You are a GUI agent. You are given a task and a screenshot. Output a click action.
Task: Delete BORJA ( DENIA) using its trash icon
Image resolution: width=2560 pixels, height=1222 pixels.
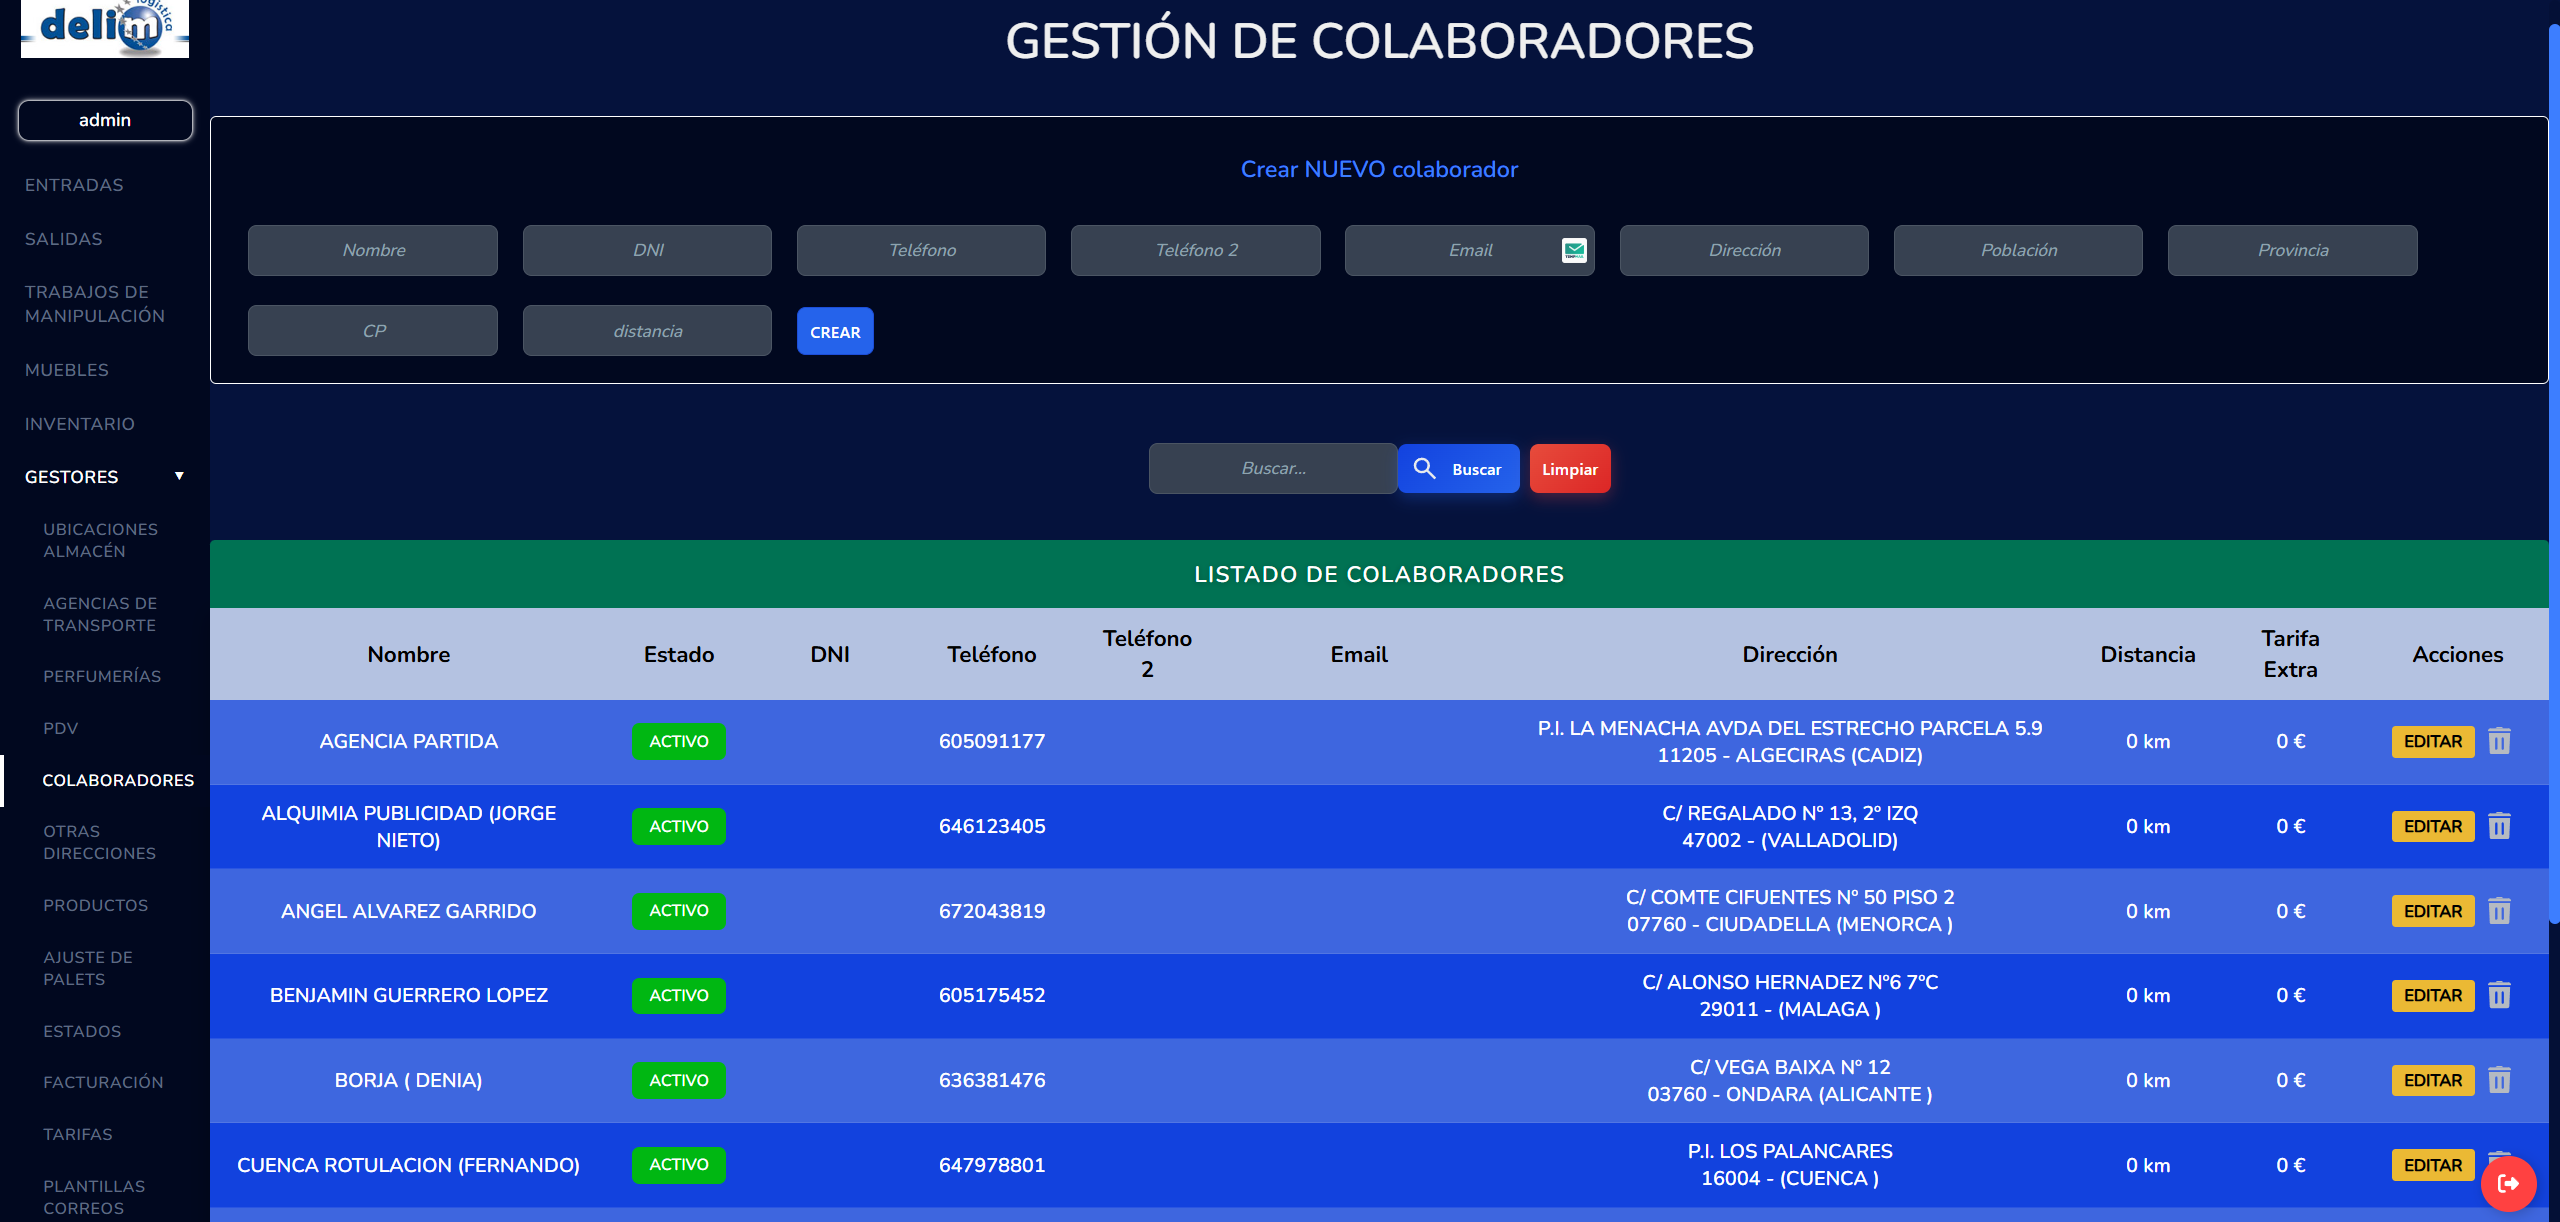pyautogui.click(x=2500, y=1080)
